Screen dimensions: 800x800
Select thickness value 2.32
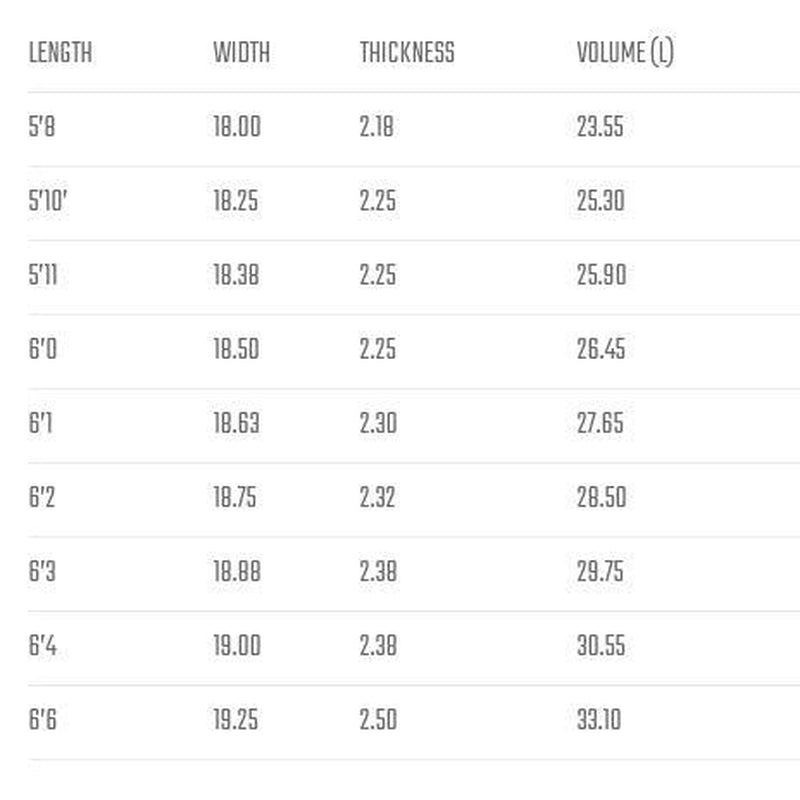tap(378, 497)
